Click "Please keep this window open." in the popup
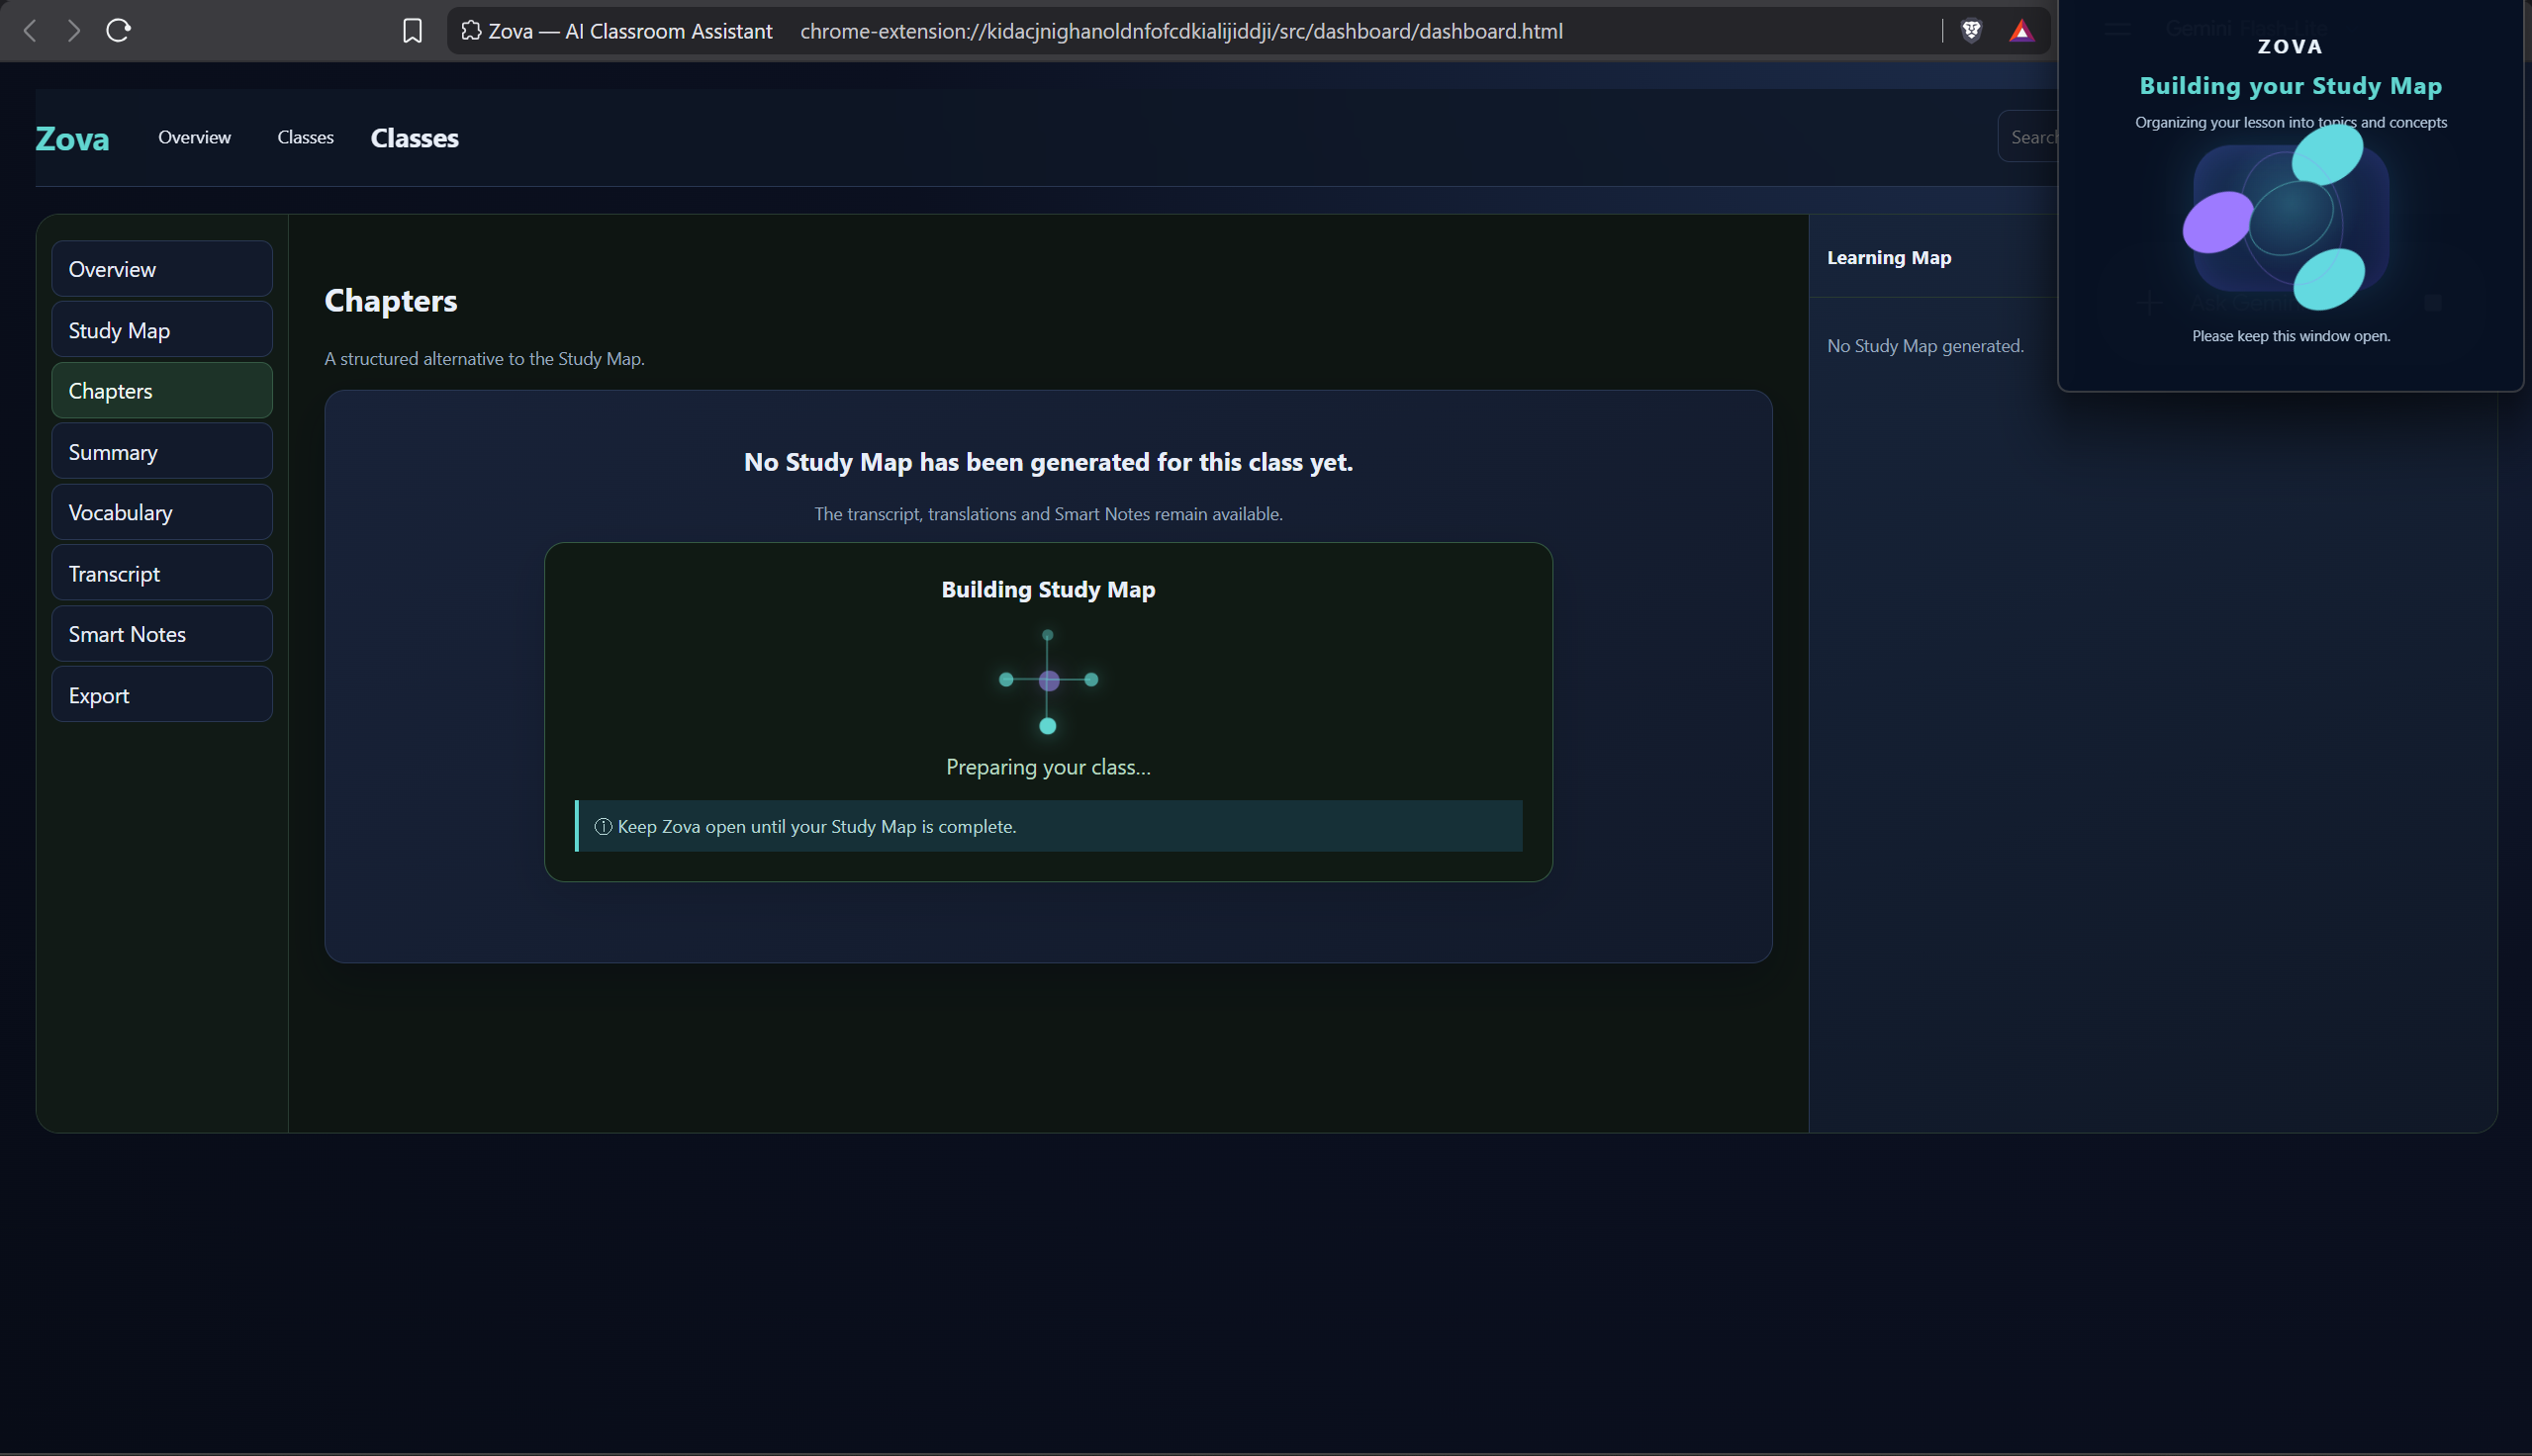 pyautogui.click(x=2290, y=336)
